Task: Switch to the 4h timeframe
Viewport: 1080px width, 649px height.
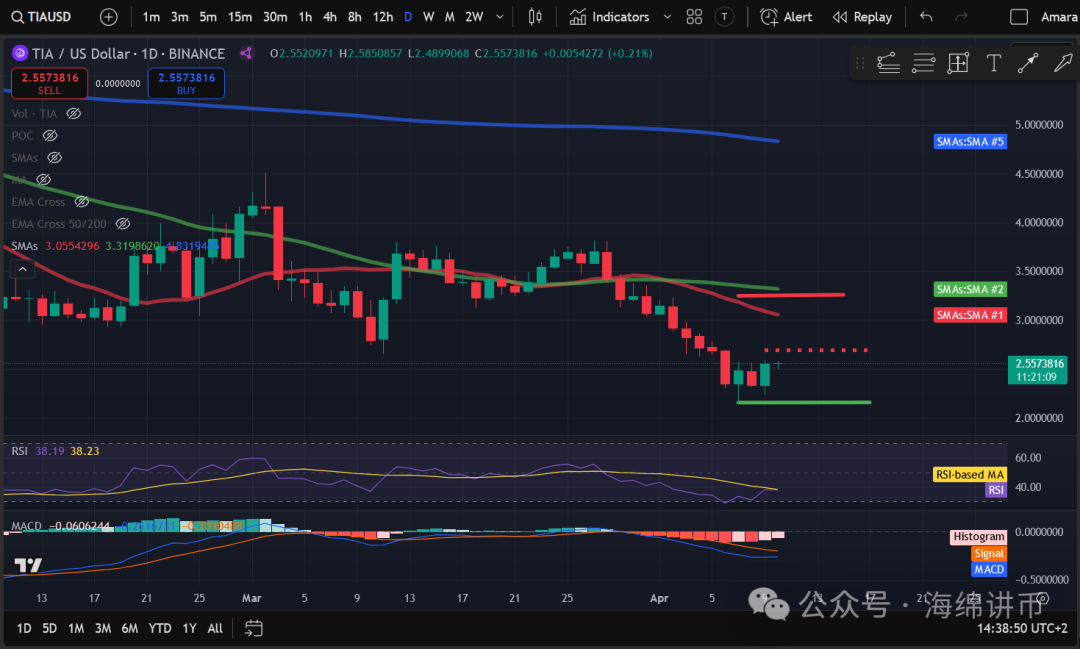Action: [329, 17]
